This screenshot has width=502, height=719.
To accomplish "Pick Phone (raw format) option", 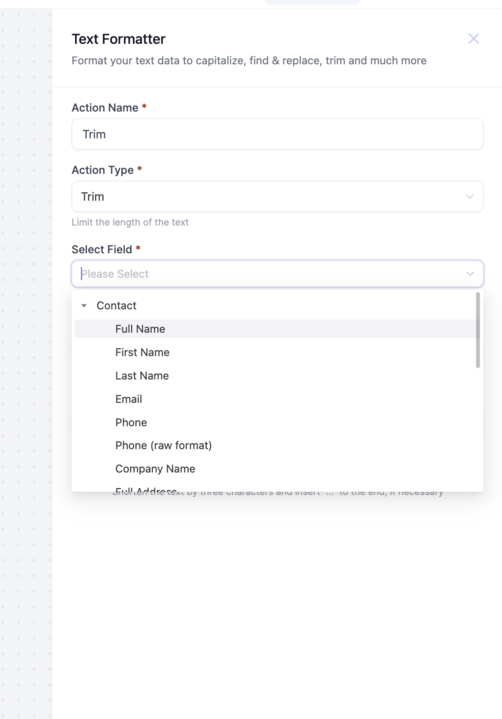I will click(x=275, y=445).
